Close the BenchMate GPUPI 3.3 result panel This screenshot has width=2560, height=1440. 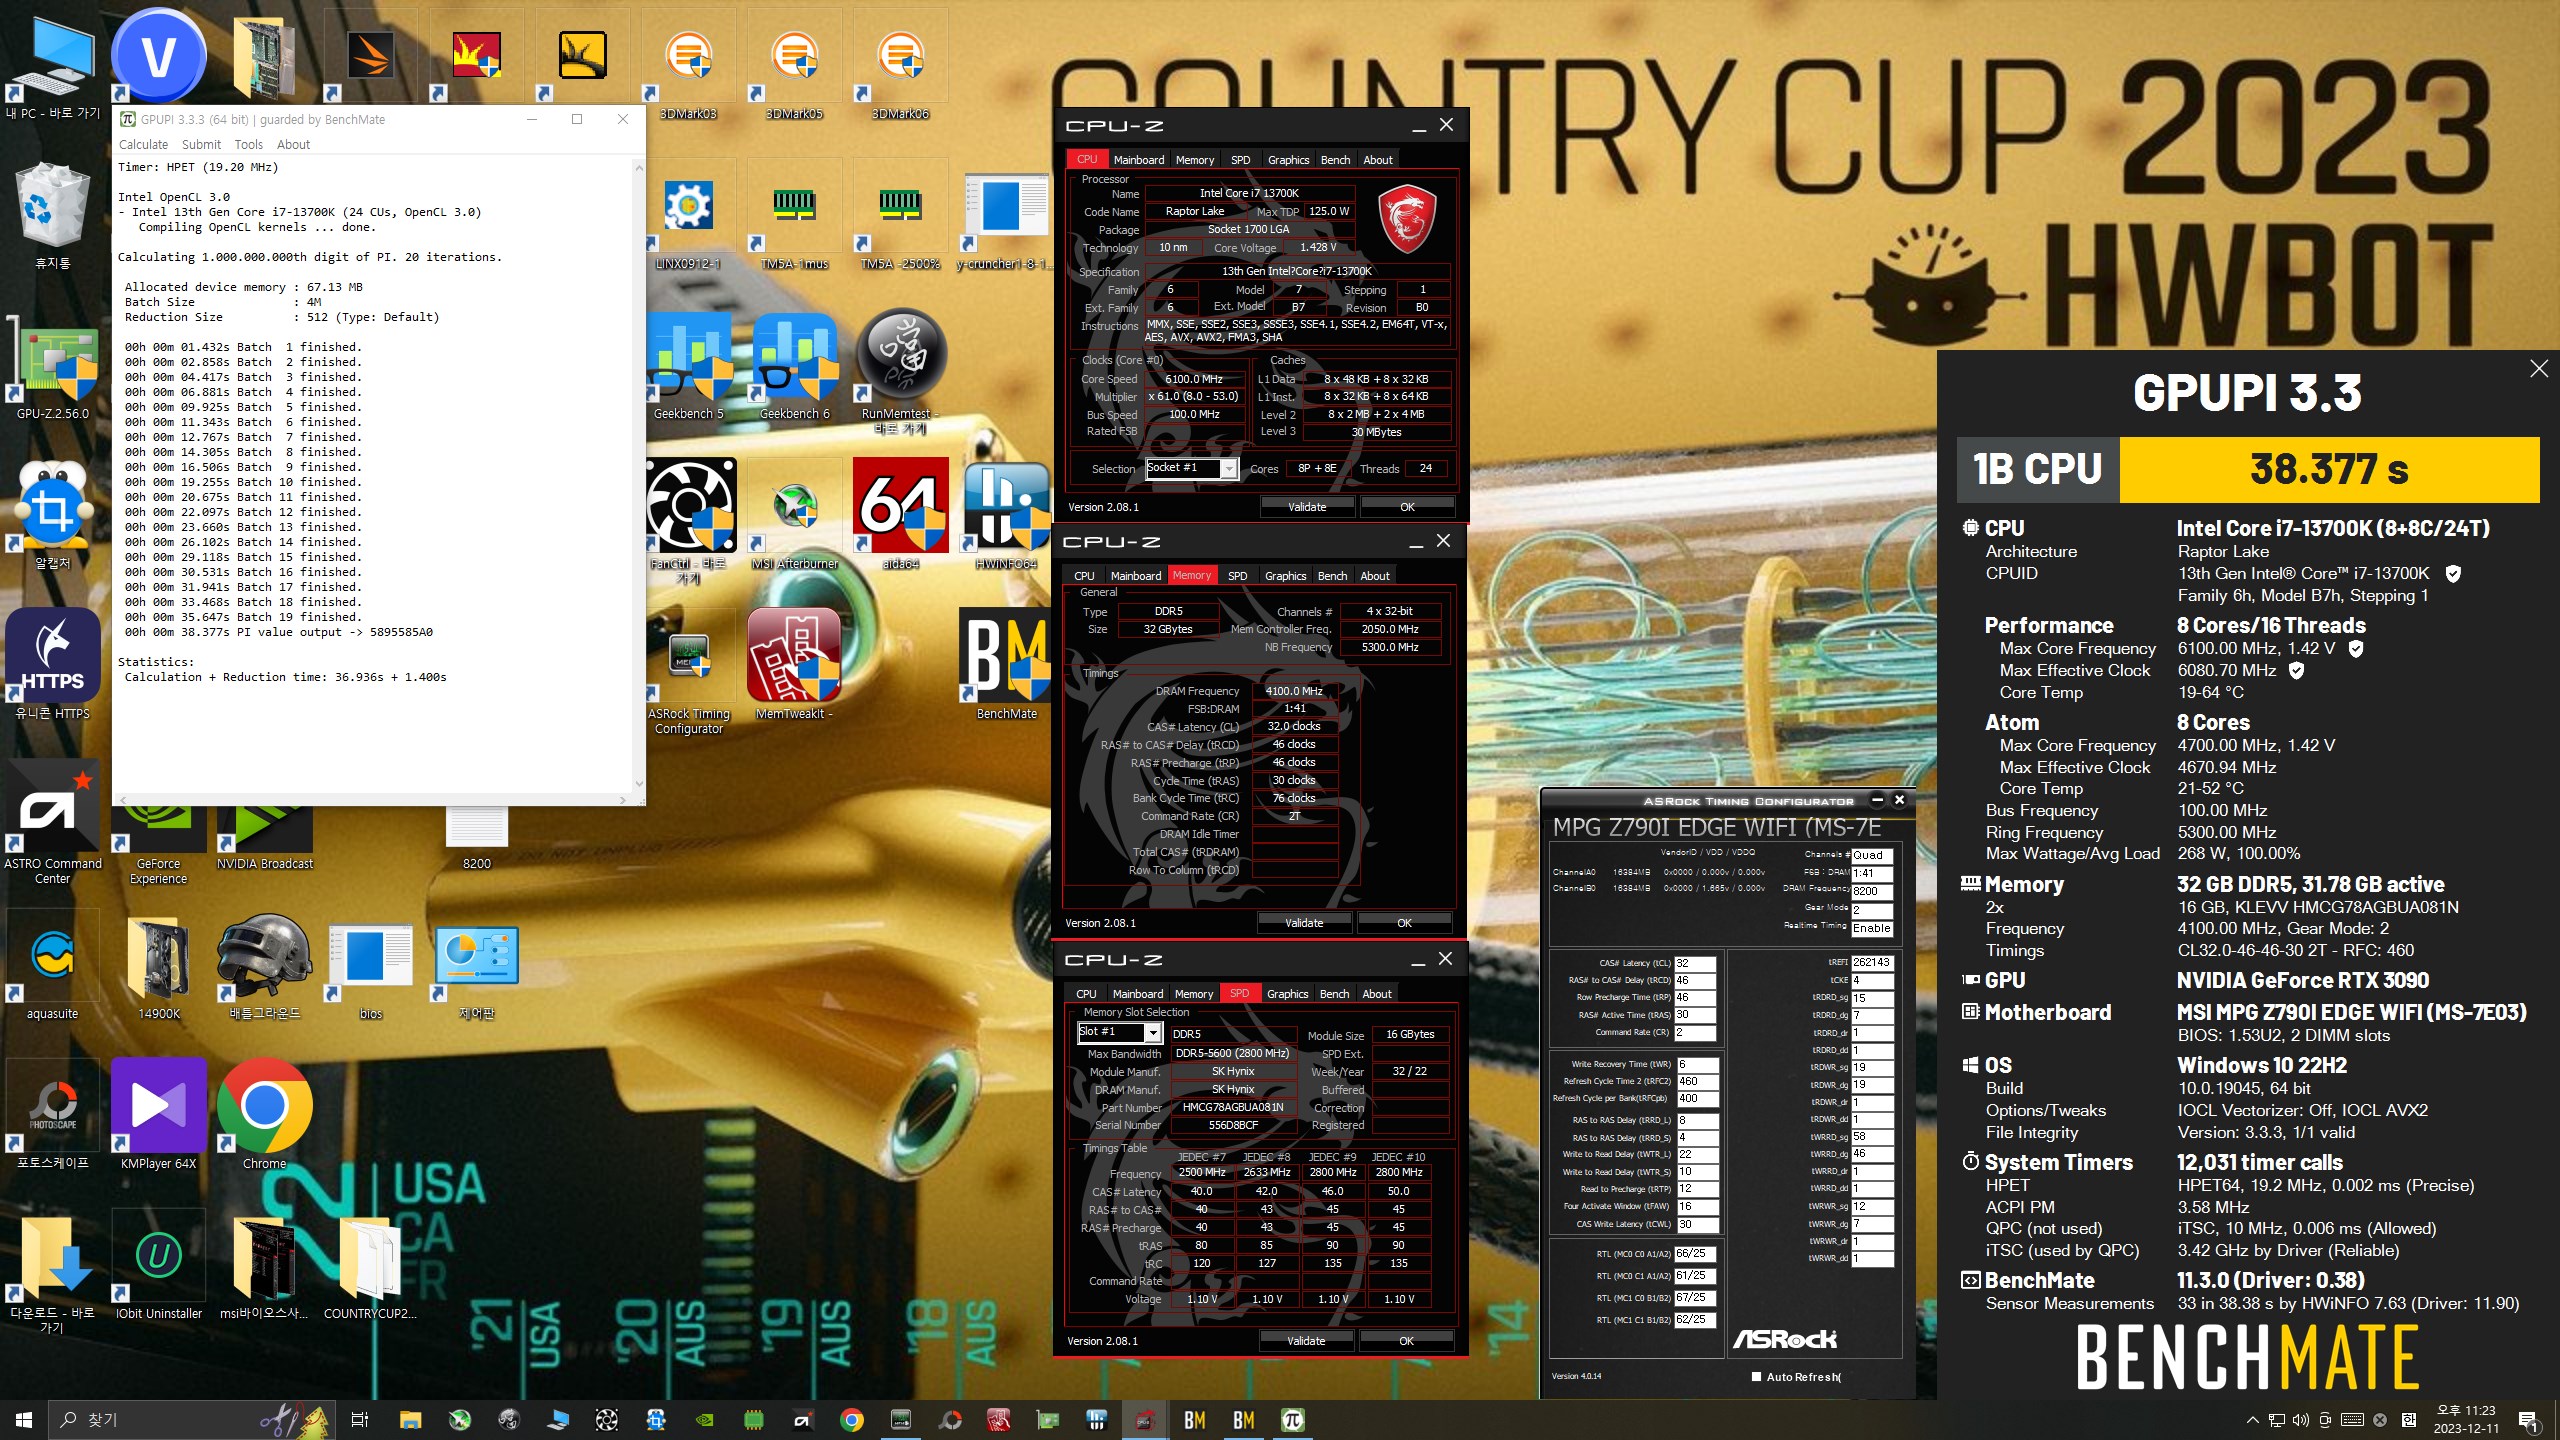pos(2538,369)
